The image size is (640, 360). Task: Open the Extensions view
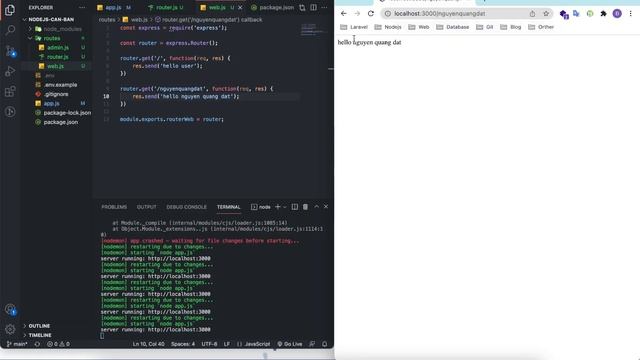[x=10, y=91]
